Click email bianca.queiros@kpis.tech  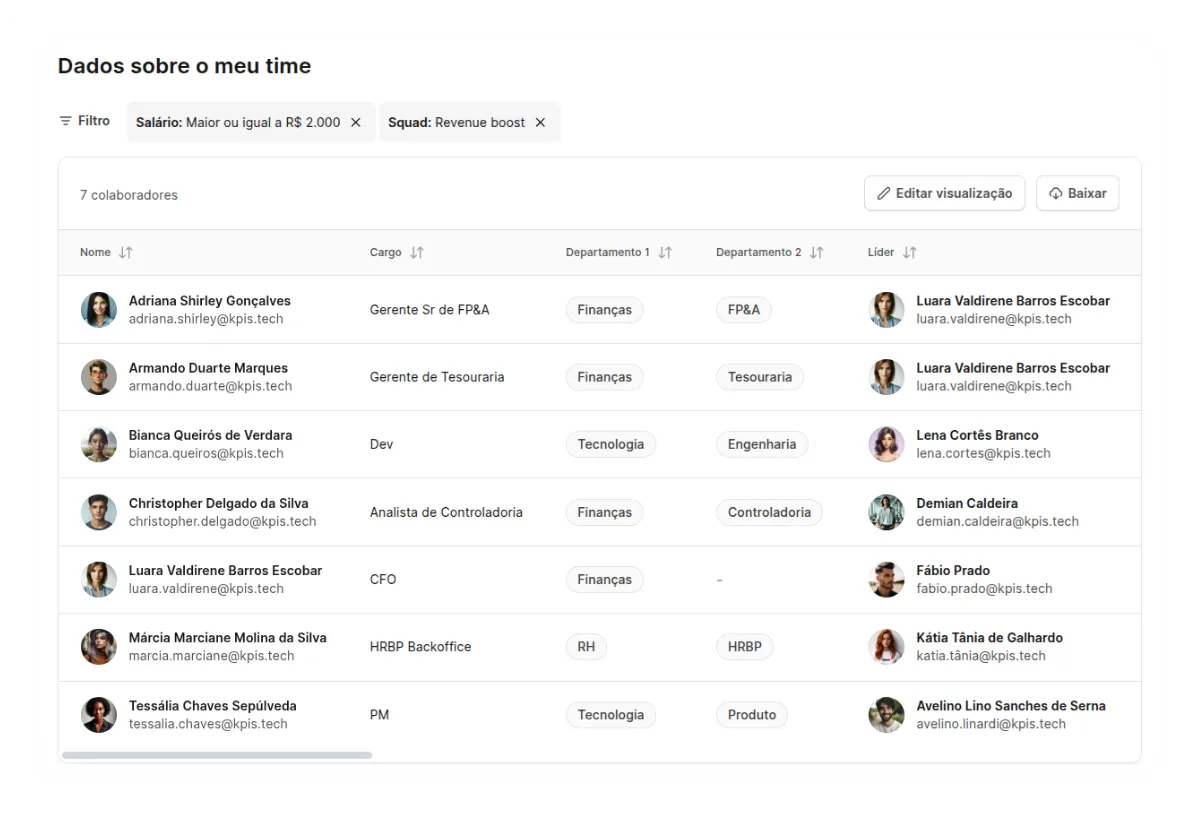coord(206,453)
